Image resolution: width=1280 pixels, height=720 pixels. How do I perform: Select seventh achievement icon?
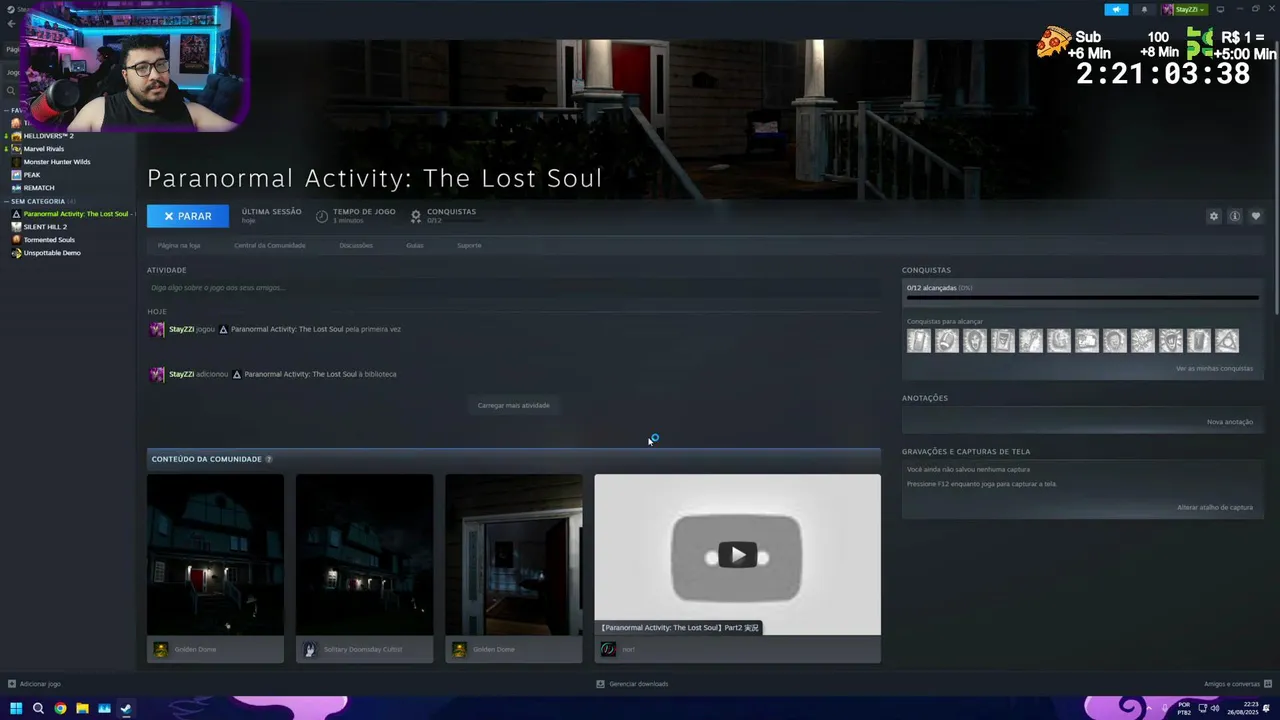click(1087, 341)
